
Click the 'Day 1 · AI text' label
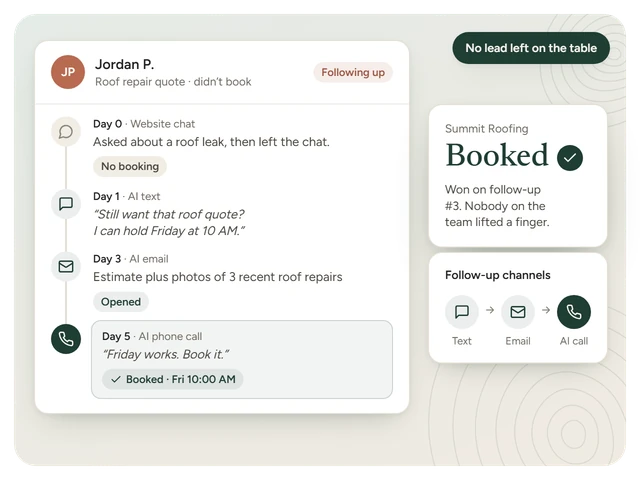[x=127, y=196]
